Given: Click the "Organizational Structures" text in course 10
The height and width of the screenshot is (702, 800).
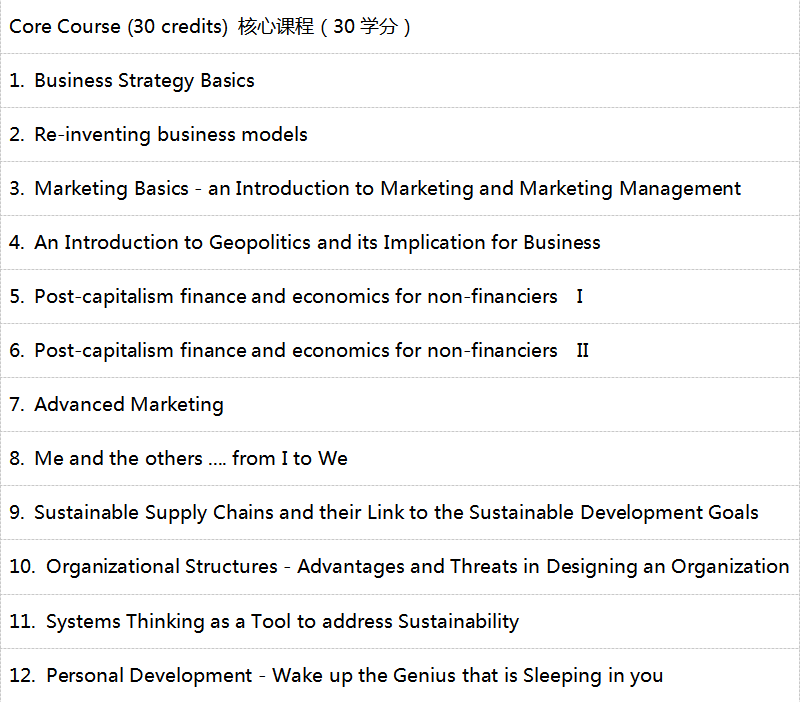Looking at the screenshot, I should tap(162, 567).
